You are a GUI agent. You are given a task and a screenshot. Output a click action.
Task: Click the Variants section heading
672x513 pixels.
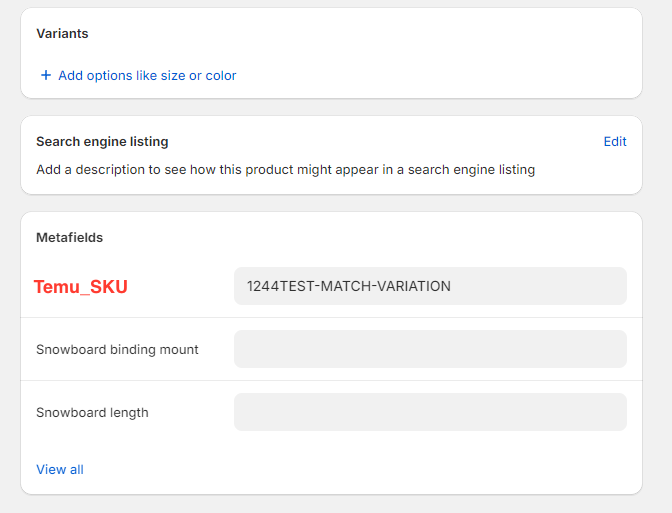click(x=62, y=34)
